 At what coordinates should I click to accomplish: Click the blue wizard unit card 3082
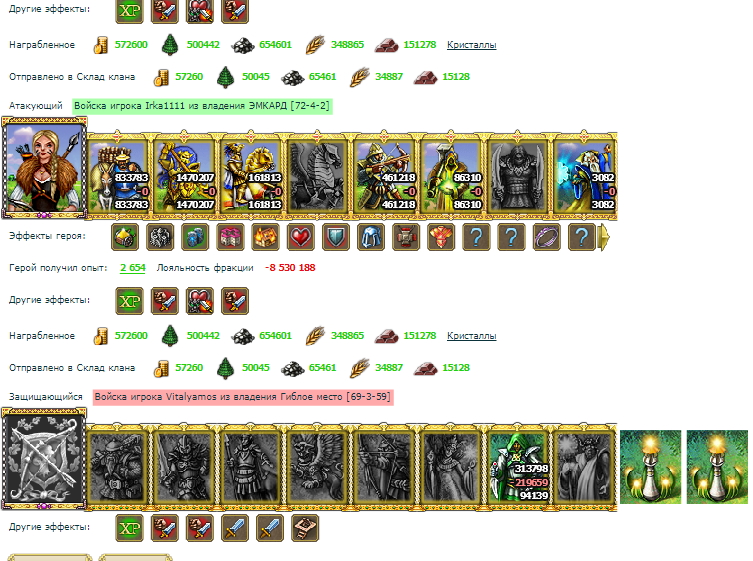584,176
